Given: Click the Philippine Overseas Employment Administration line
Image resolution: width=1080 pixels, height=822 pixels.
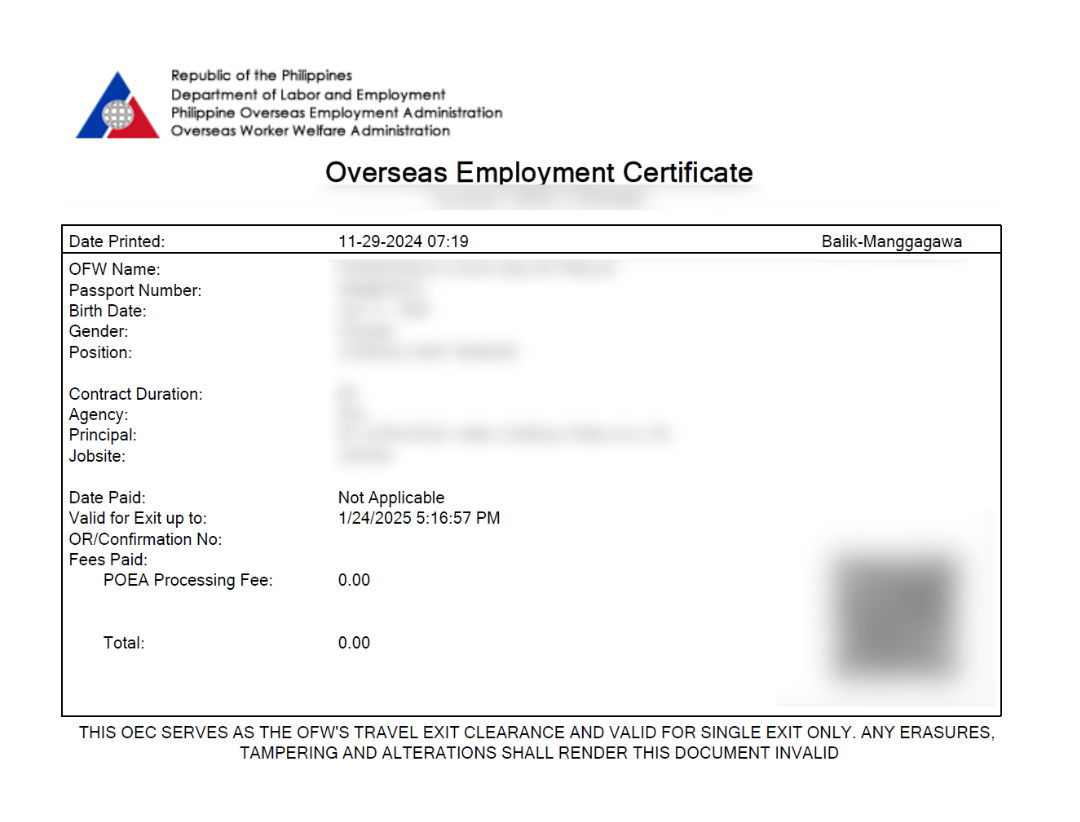Looking at the screenshot, I should click(x=336, y=113).
